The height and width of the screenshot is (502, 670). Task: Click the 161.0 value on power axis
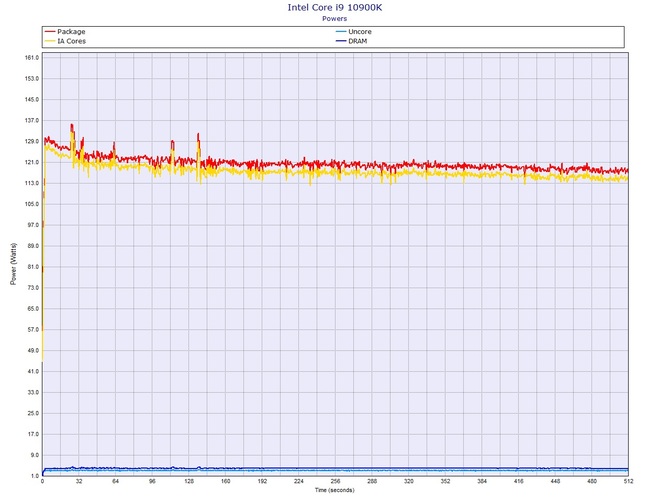(32, 58)
